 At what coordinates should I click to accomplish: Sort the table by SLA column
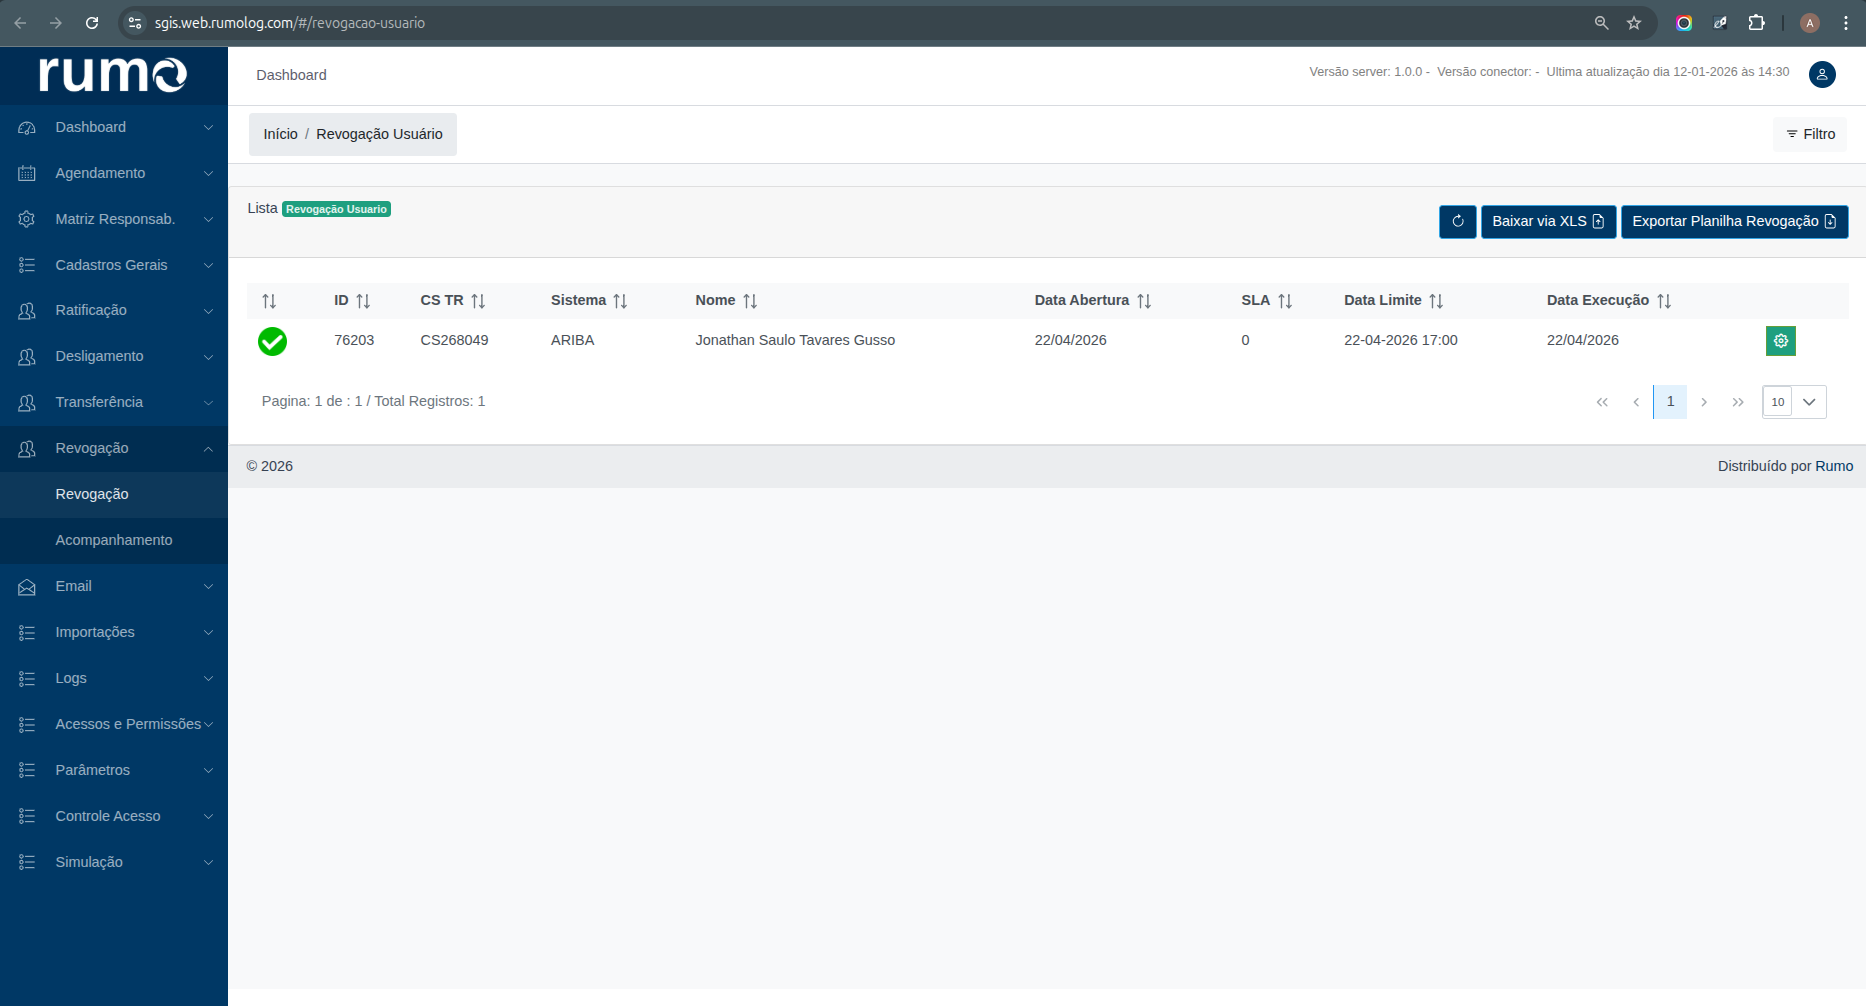1285,301
